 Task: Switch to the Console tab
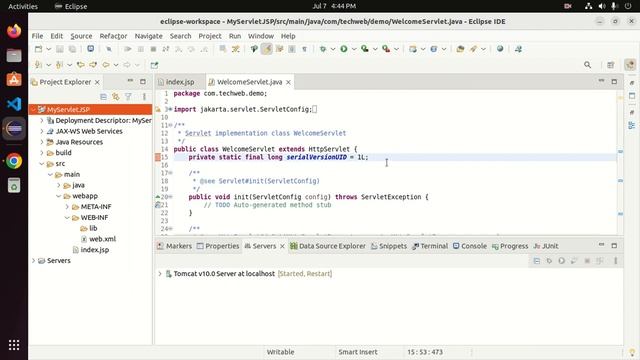click(470, 246)
